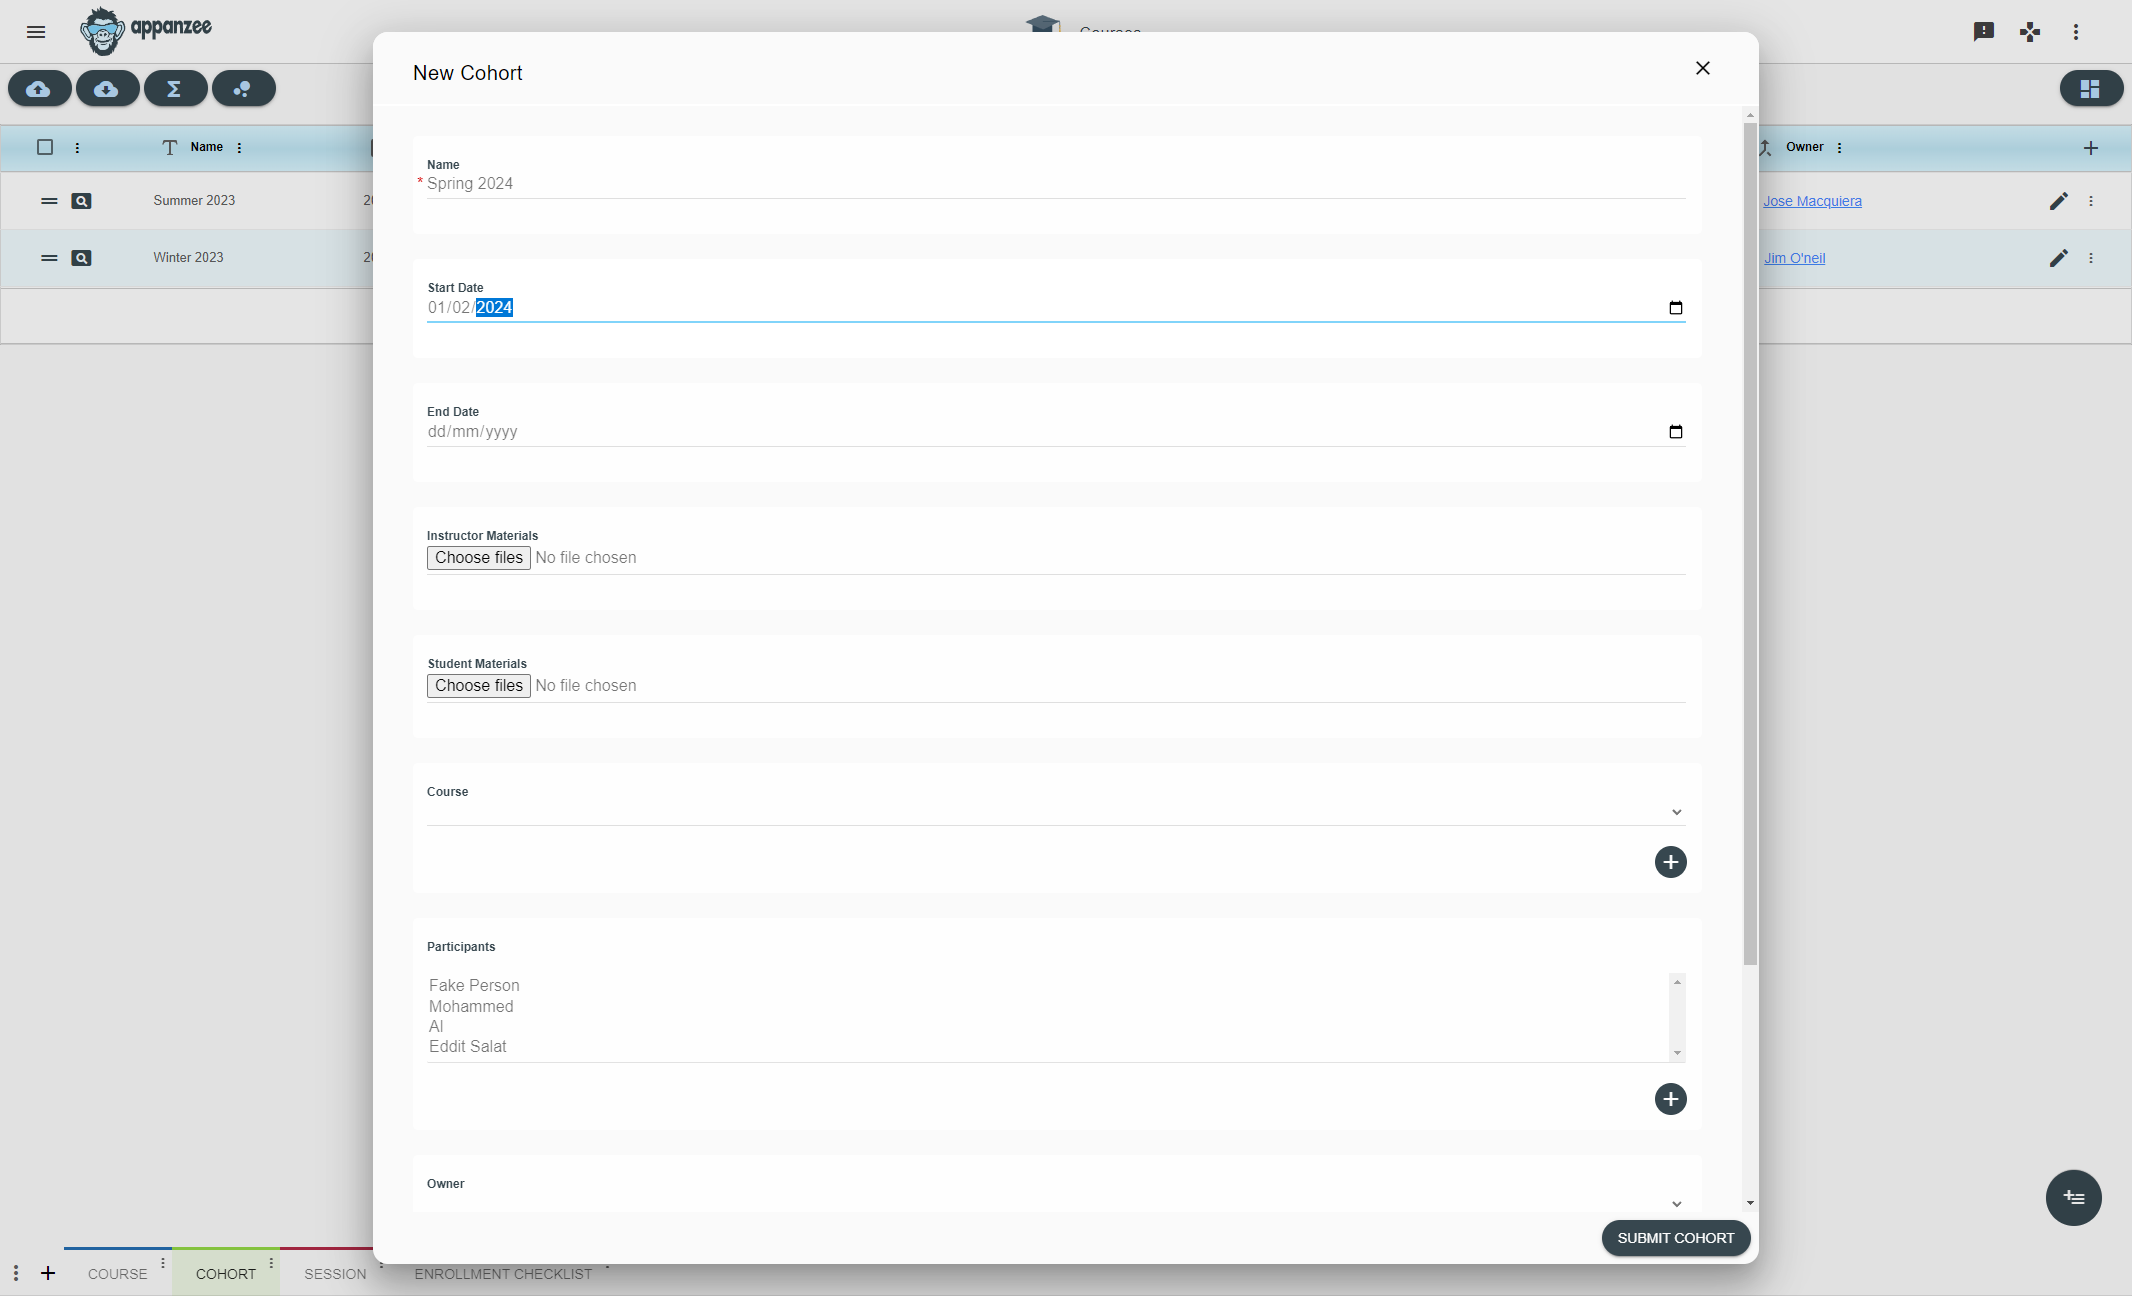Choose files for Student Materials
The image size is (2132, 1296).
click(x=479, y=686)
